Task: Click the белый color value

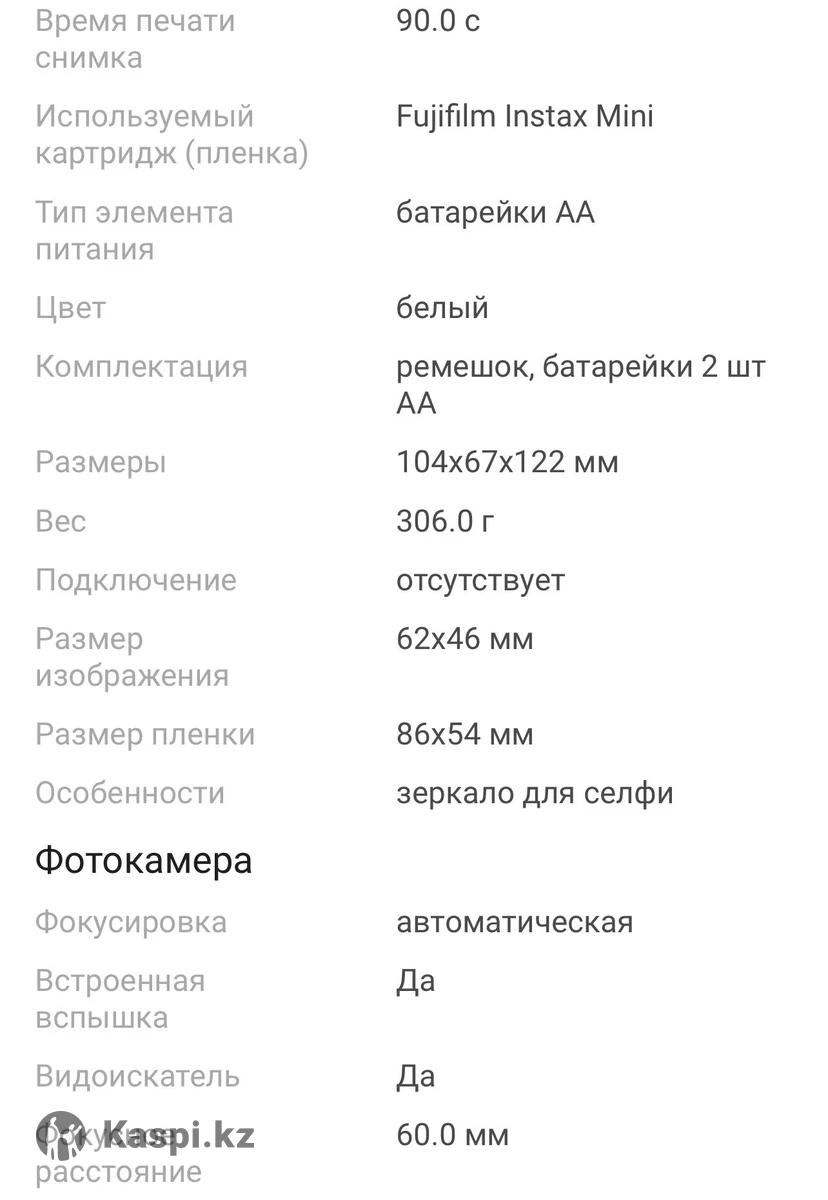Action: (442, 308)
